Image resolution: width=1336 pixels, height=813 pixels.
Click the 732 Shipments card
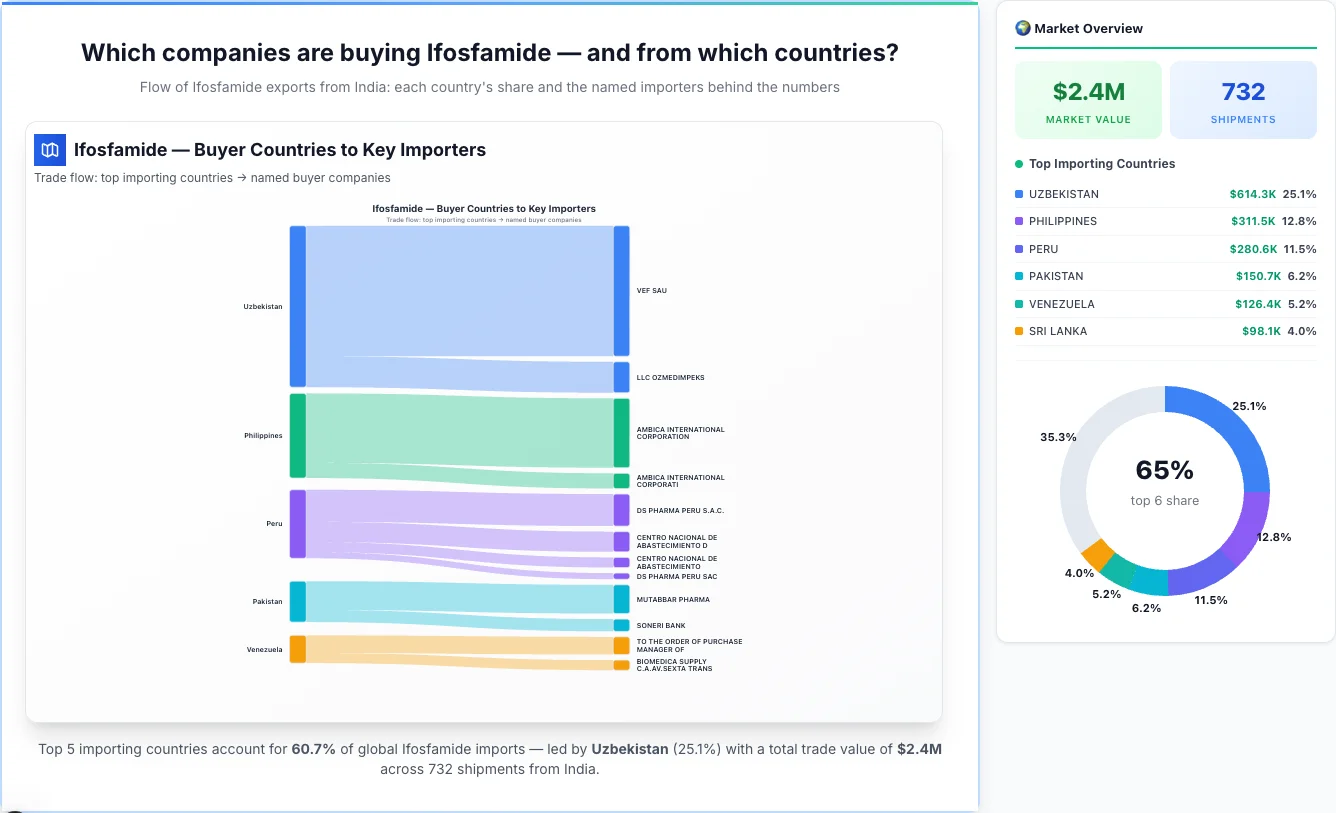(1243, 99)
